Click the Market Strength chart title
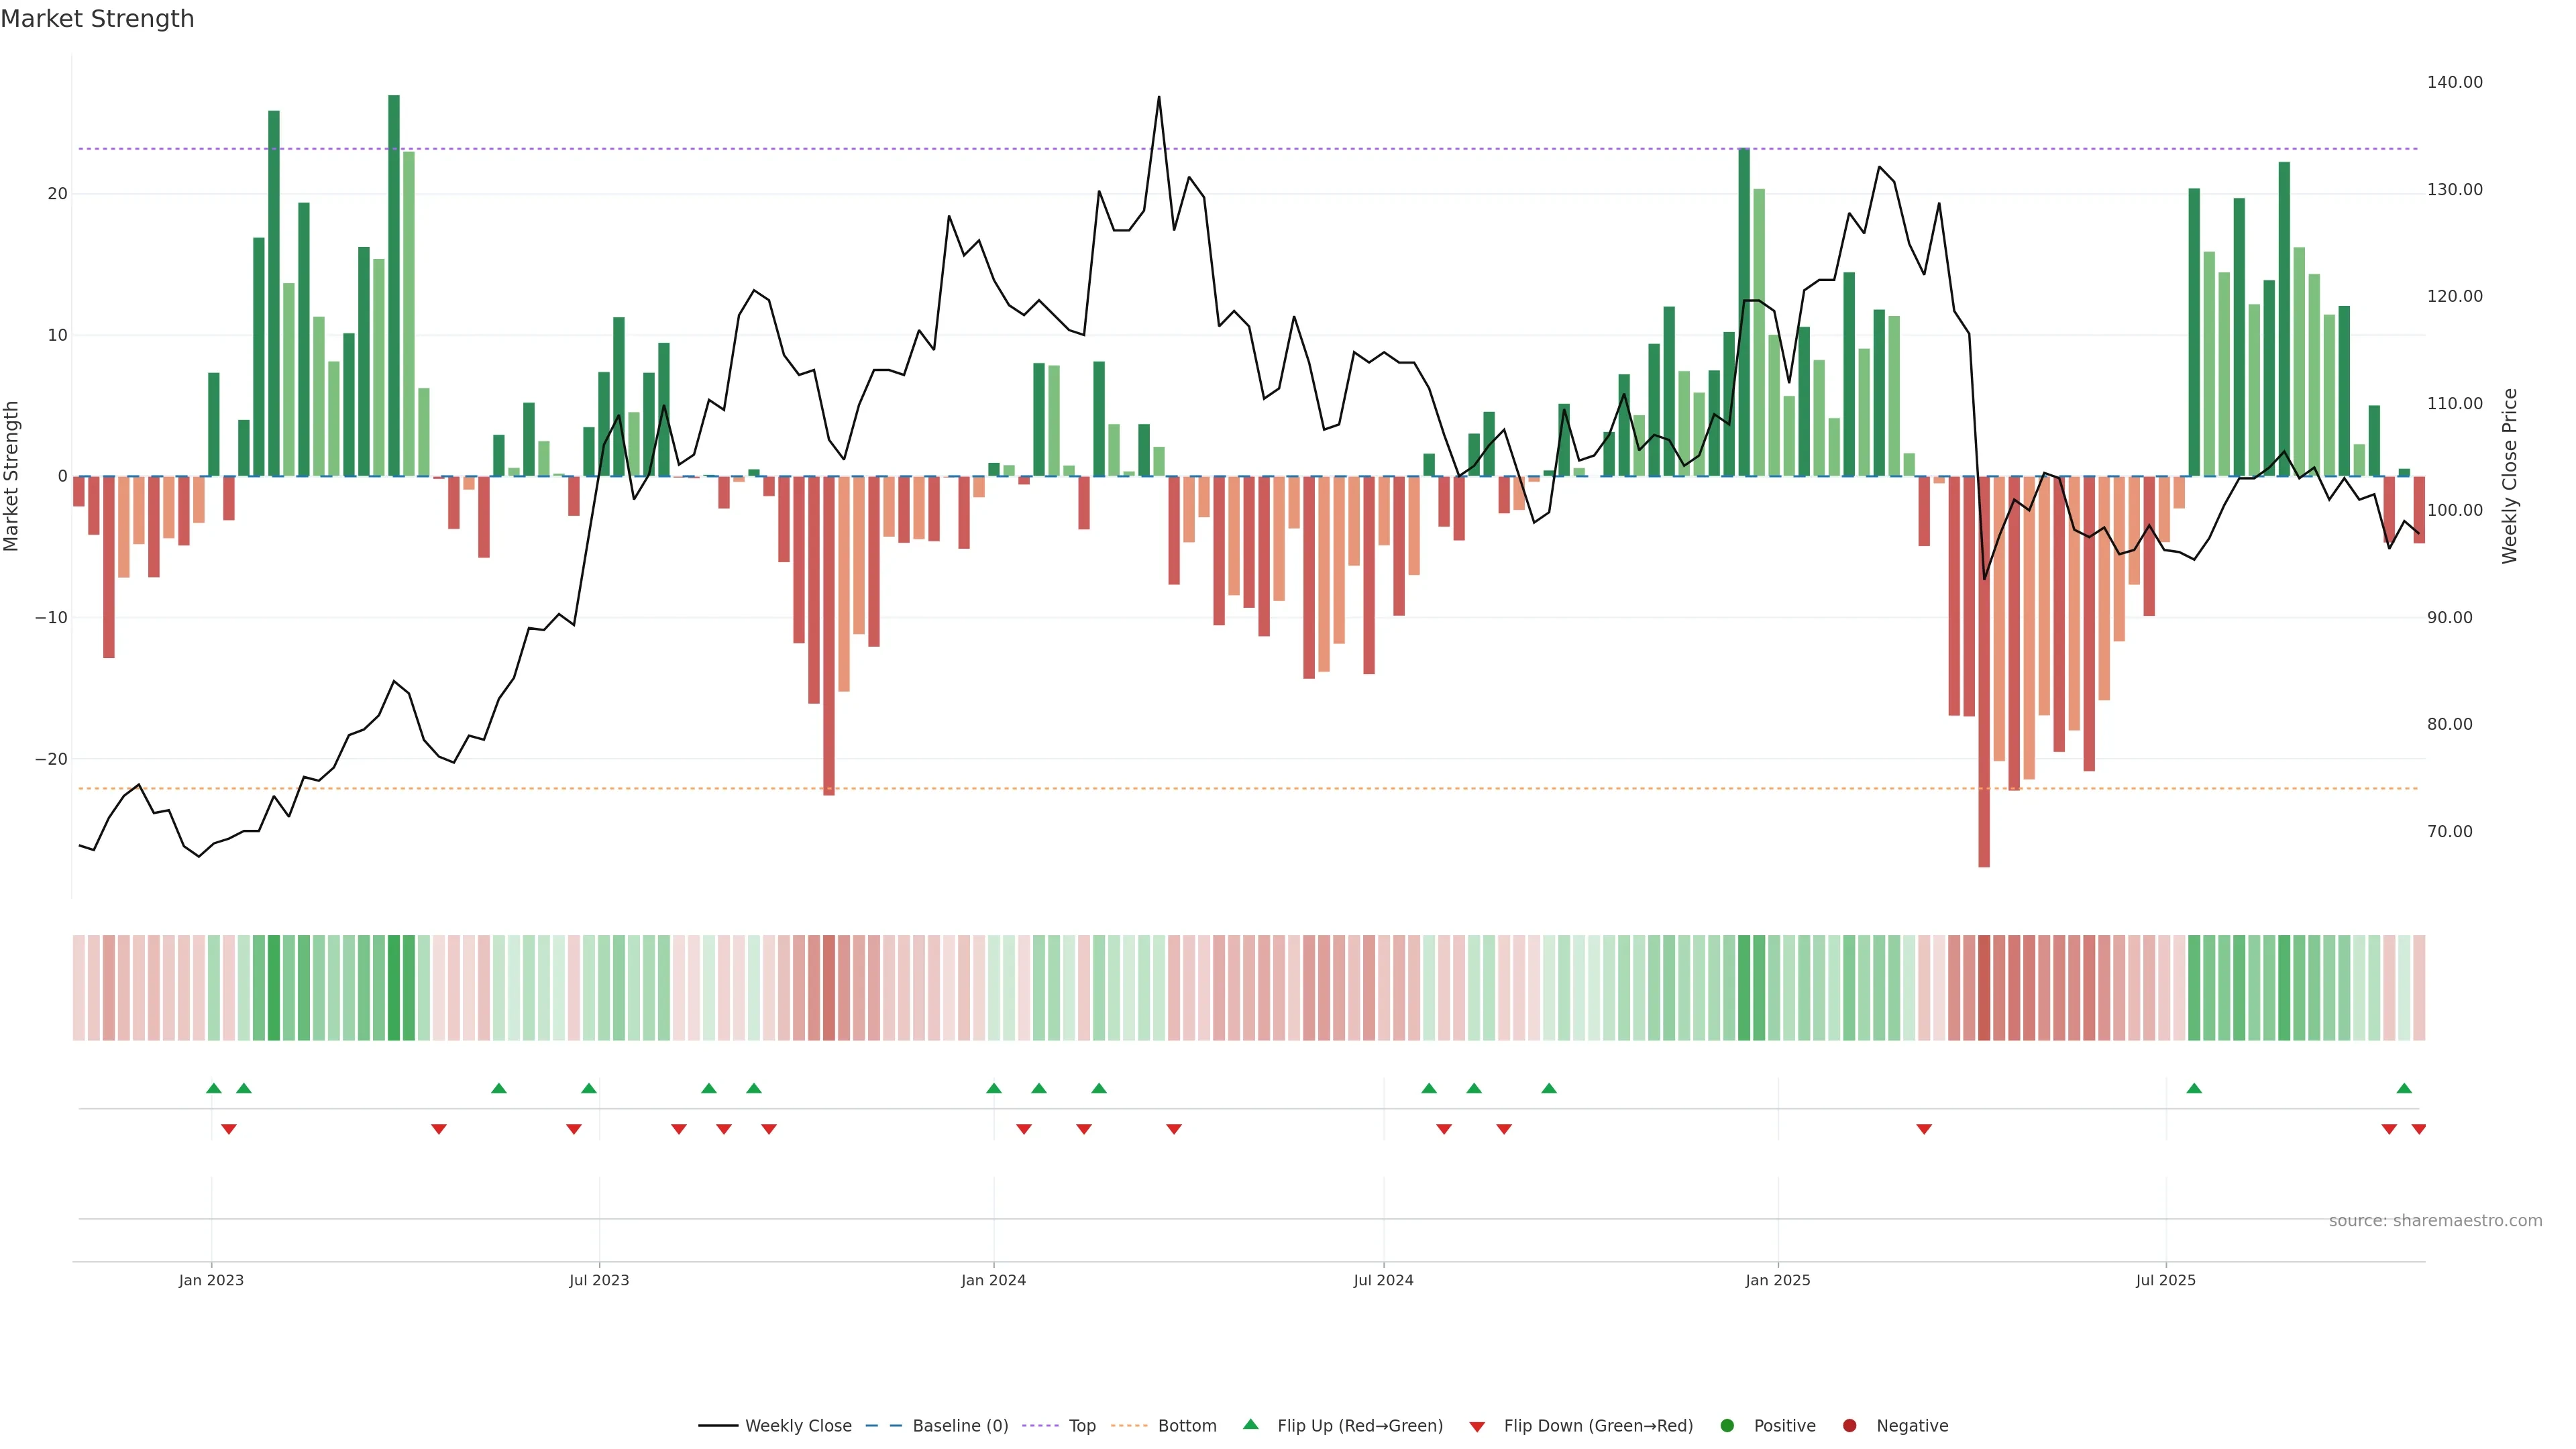This screenshot has width=2576, height=1449. pos(97,19)
